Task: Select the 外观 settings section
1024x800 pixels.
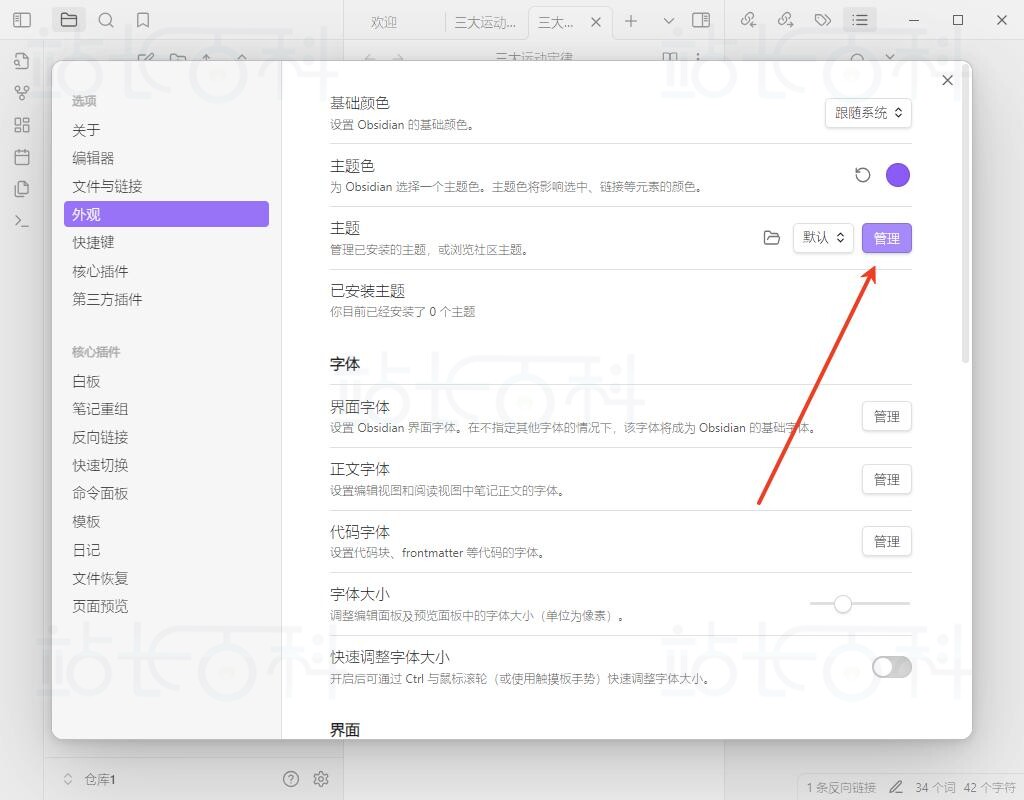Action: (x=166, y=213)
